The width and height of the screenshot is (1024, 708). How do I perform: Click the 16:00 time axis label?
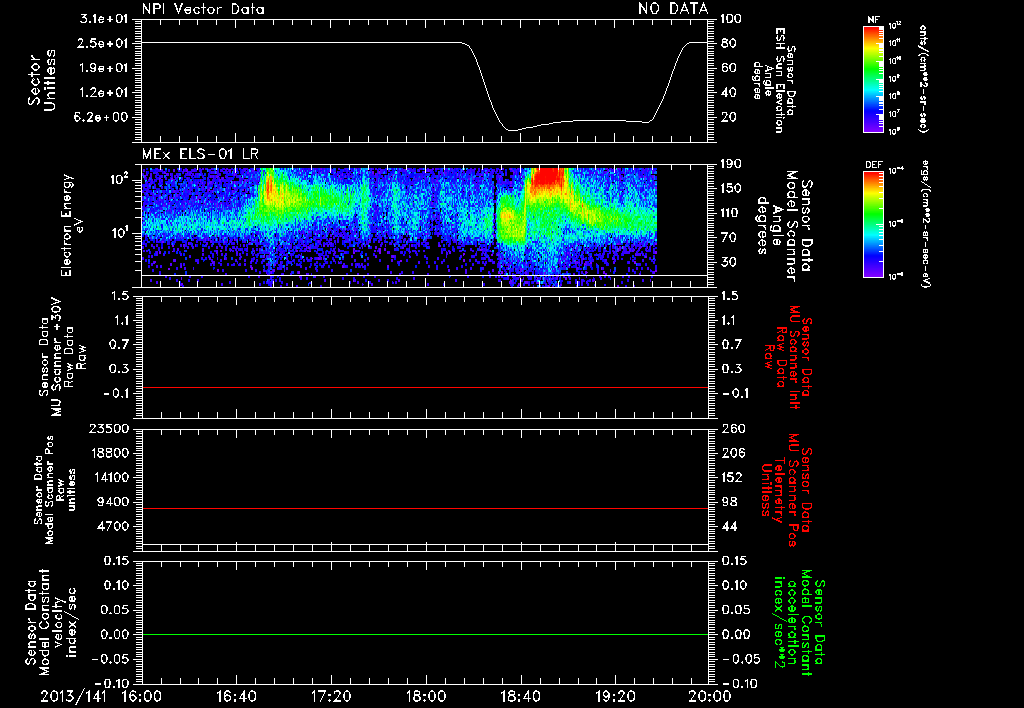click(x=142, y=696)
